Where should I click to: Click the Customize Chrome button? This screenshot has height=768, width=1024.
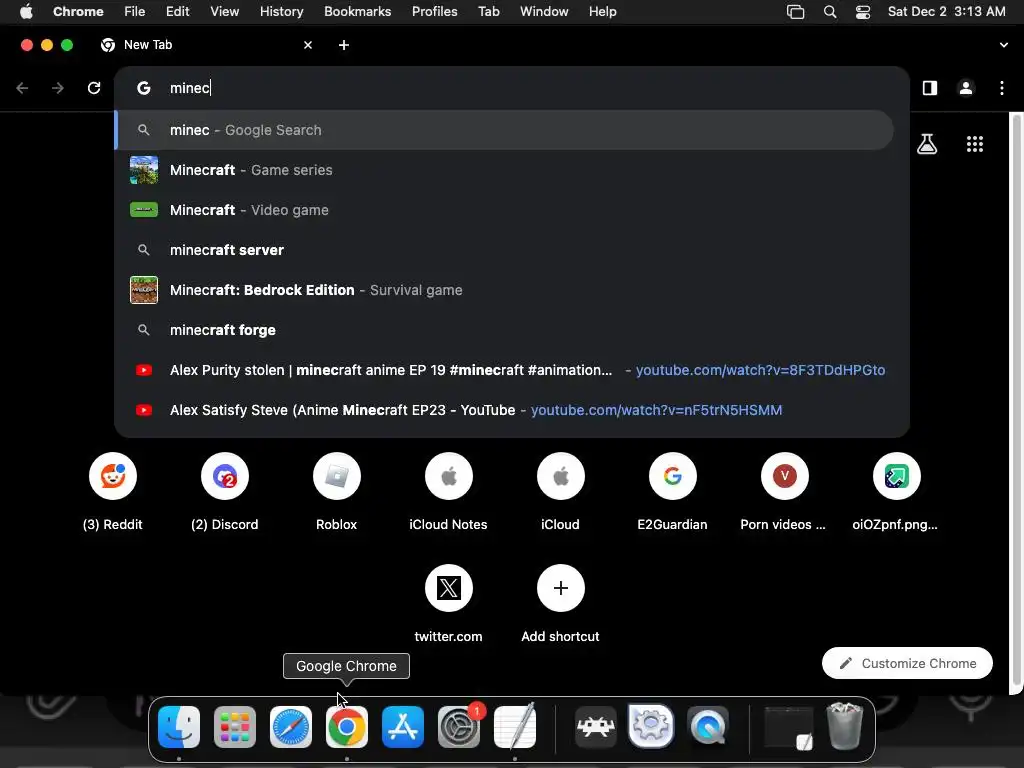pos(907,664)
